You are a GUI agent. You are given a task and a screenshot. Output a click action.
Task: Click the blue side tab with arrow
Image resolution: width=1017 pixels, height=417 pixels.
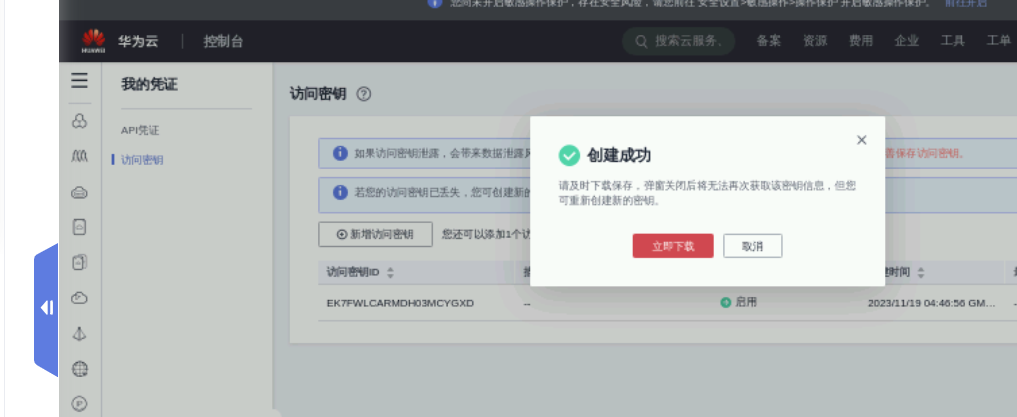pos(46,309)
